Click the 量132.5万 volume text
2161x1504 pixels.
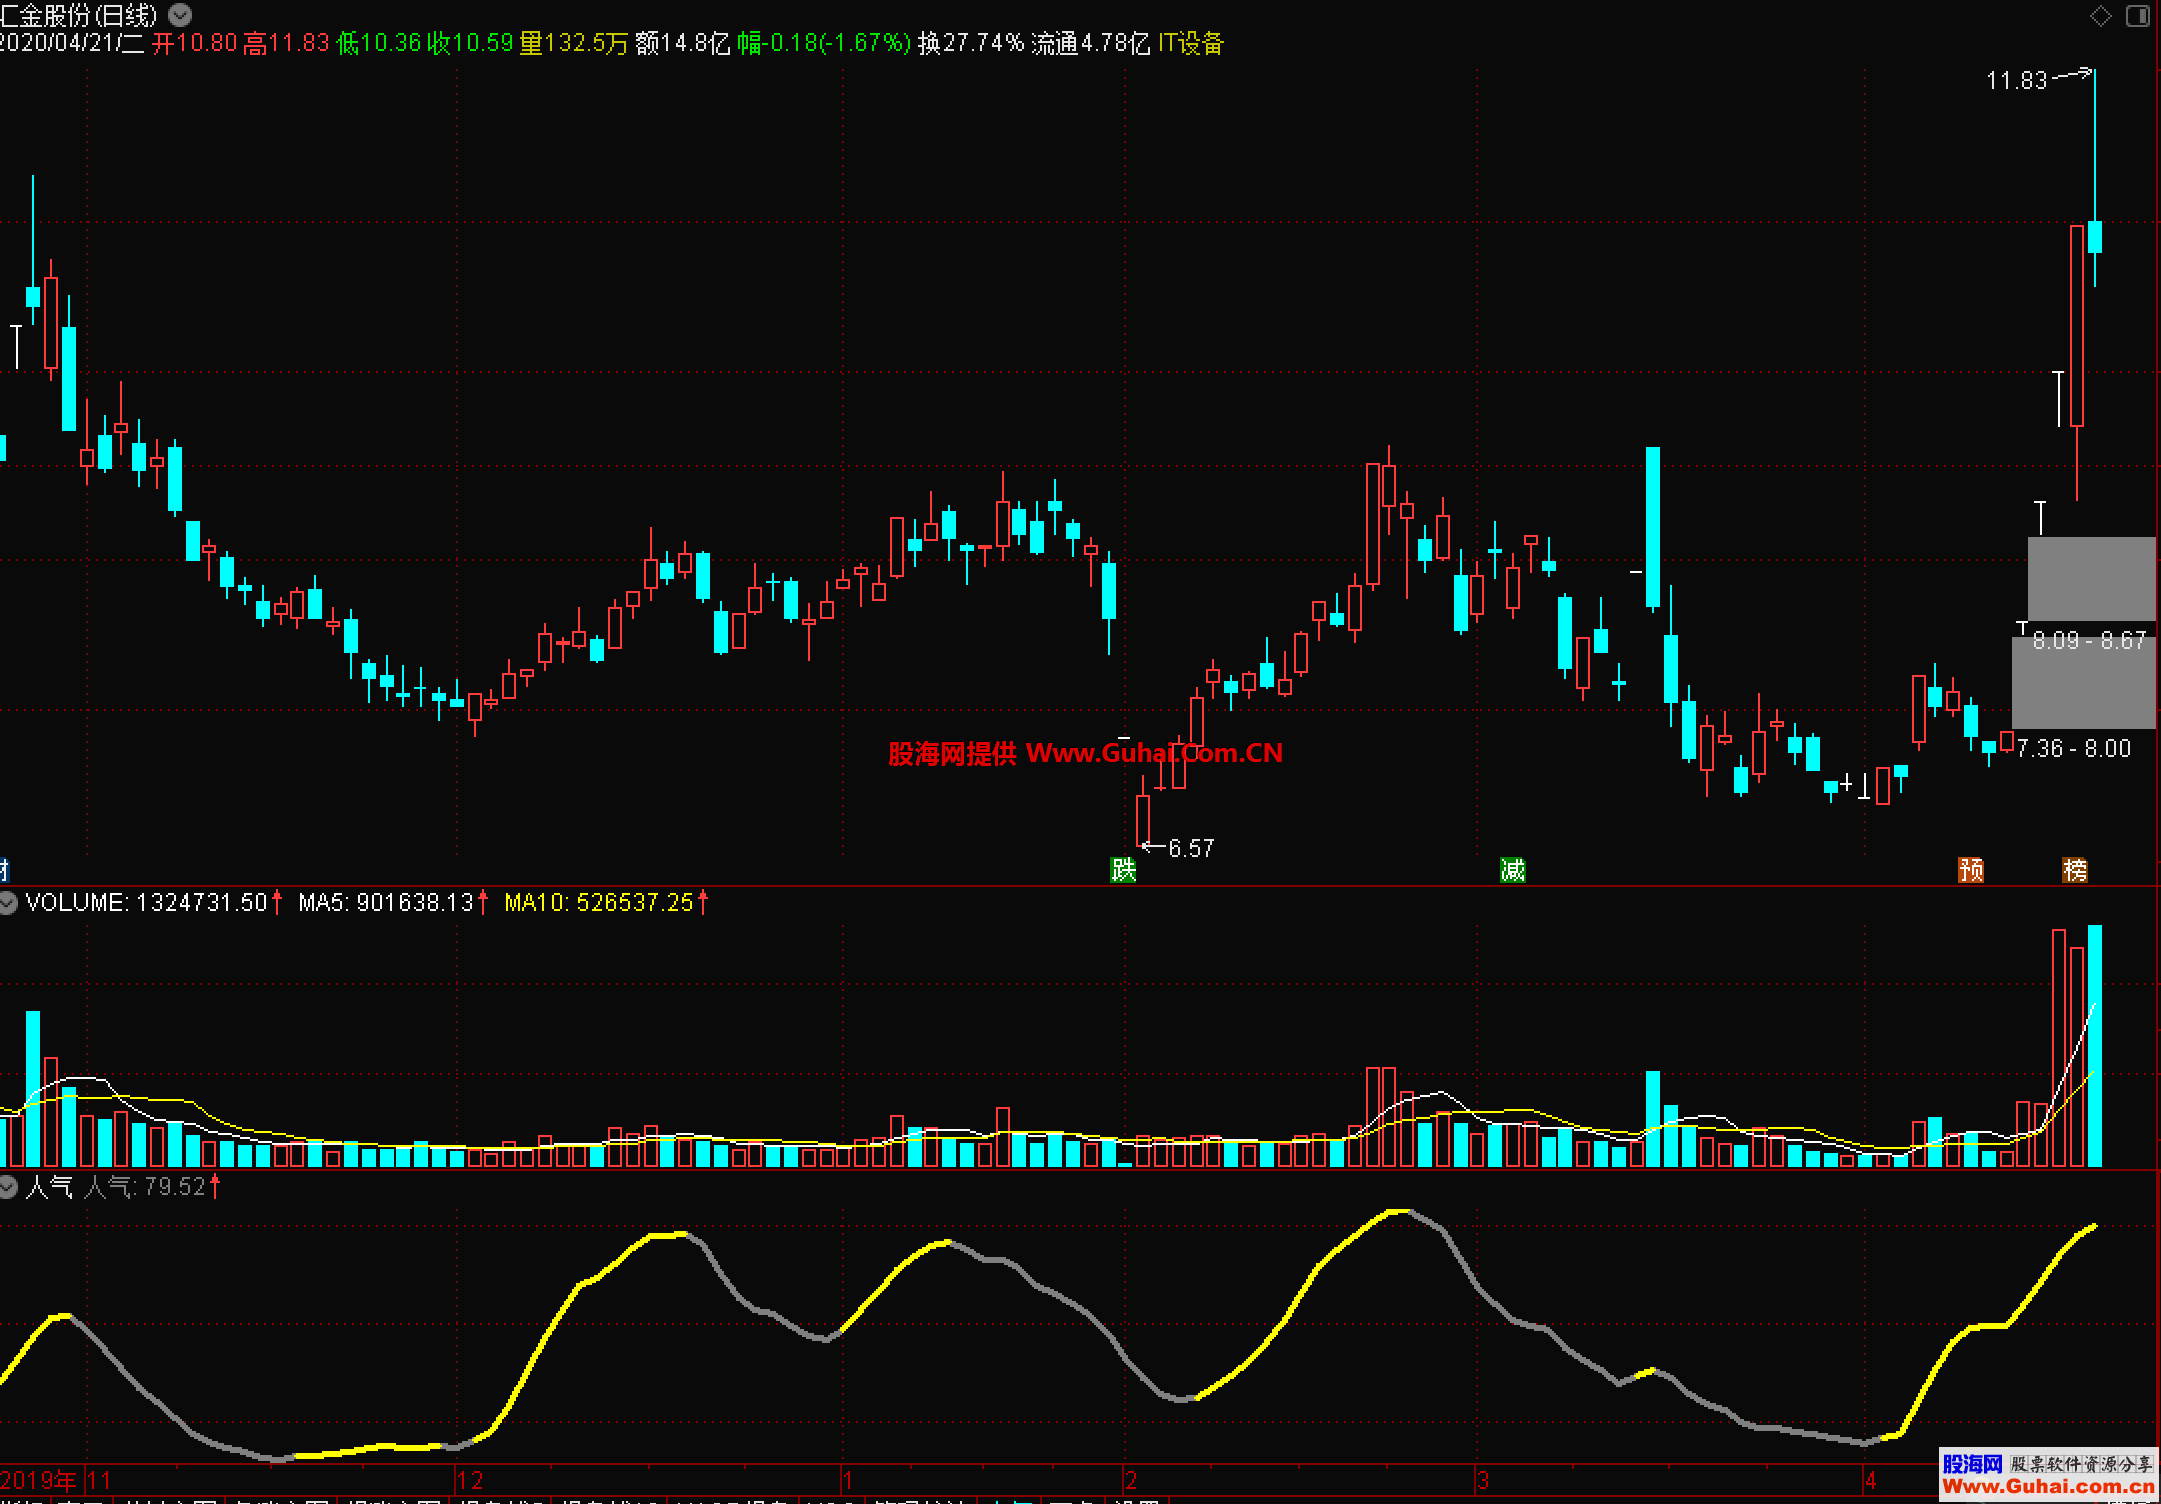(574, 43)
